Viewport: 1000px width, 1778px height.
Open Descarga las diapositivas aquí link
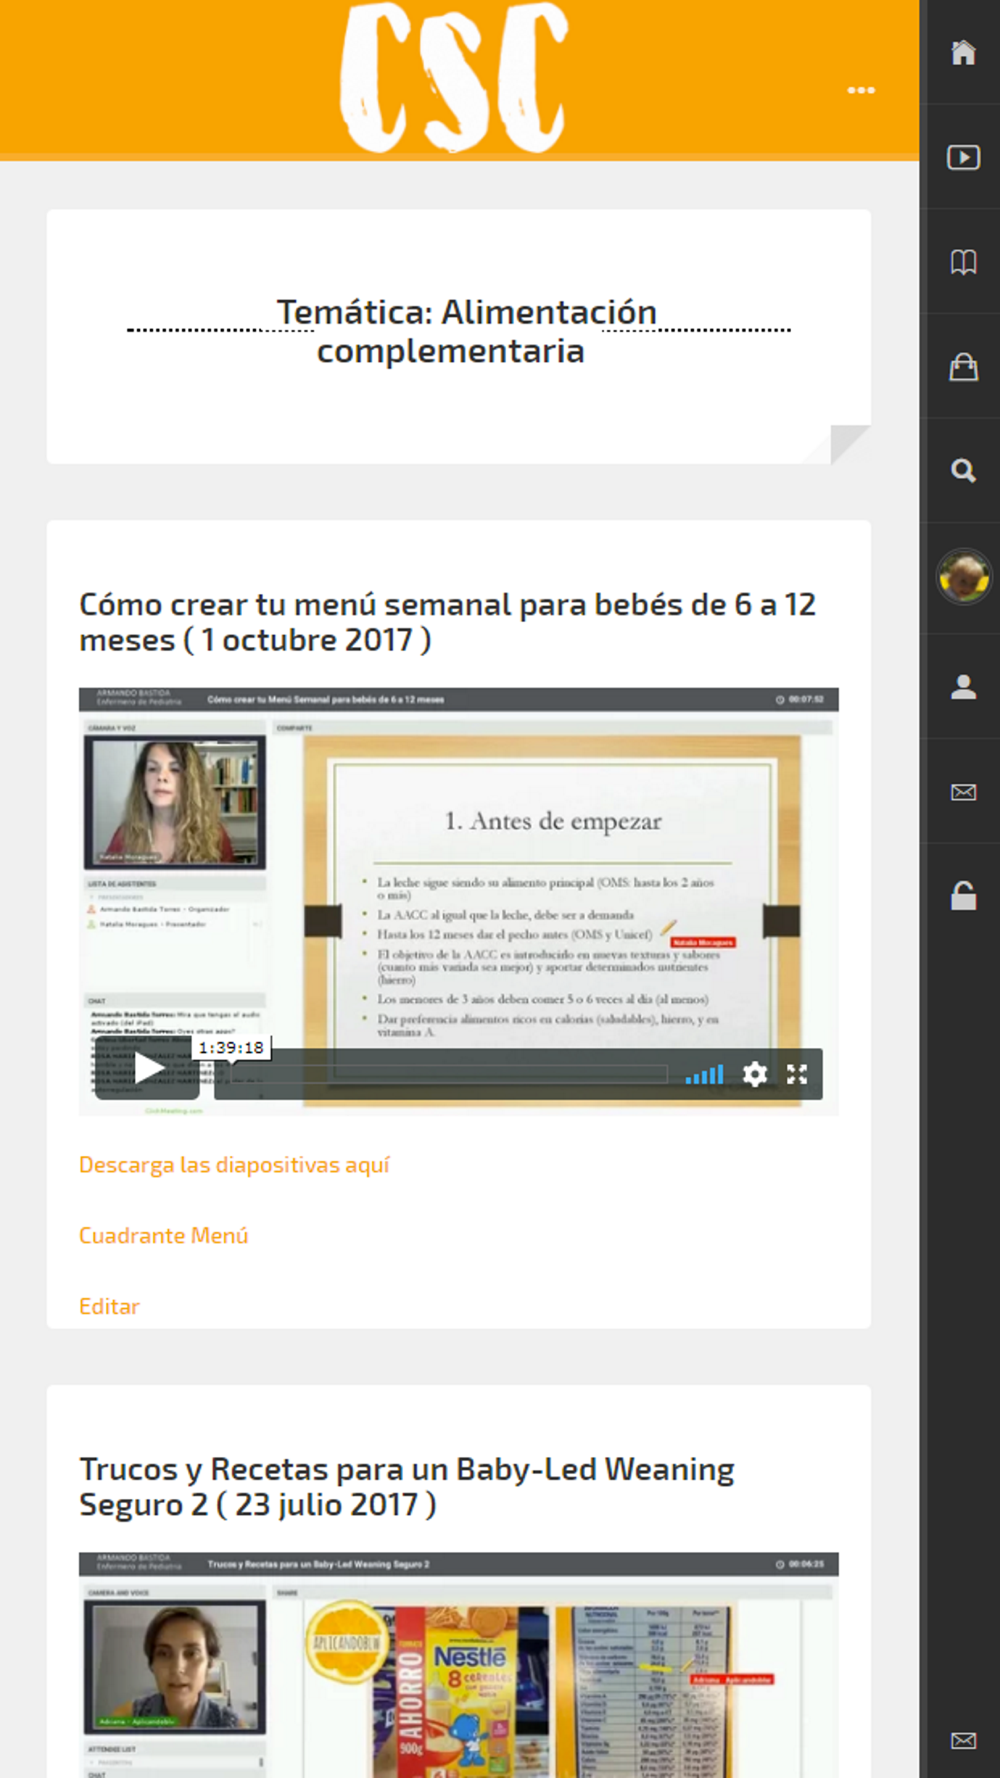pos(234,1165)
